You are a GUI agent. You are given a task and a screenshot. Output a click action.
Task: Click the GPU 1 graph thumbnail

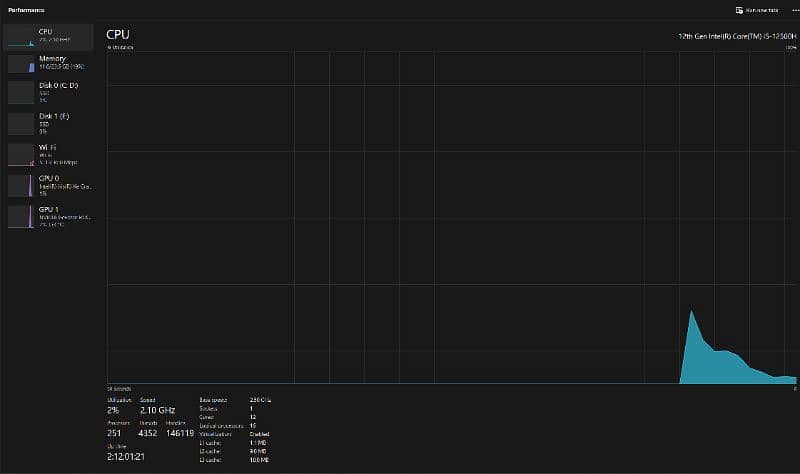pos(20,217)
